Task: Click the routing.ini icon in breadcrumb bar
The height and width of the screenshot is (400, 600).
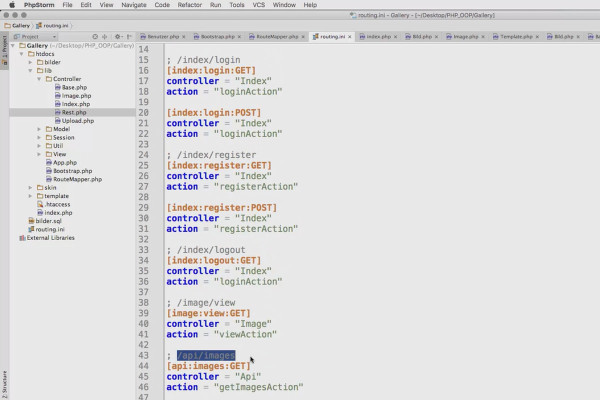Action: click(39, 26)
